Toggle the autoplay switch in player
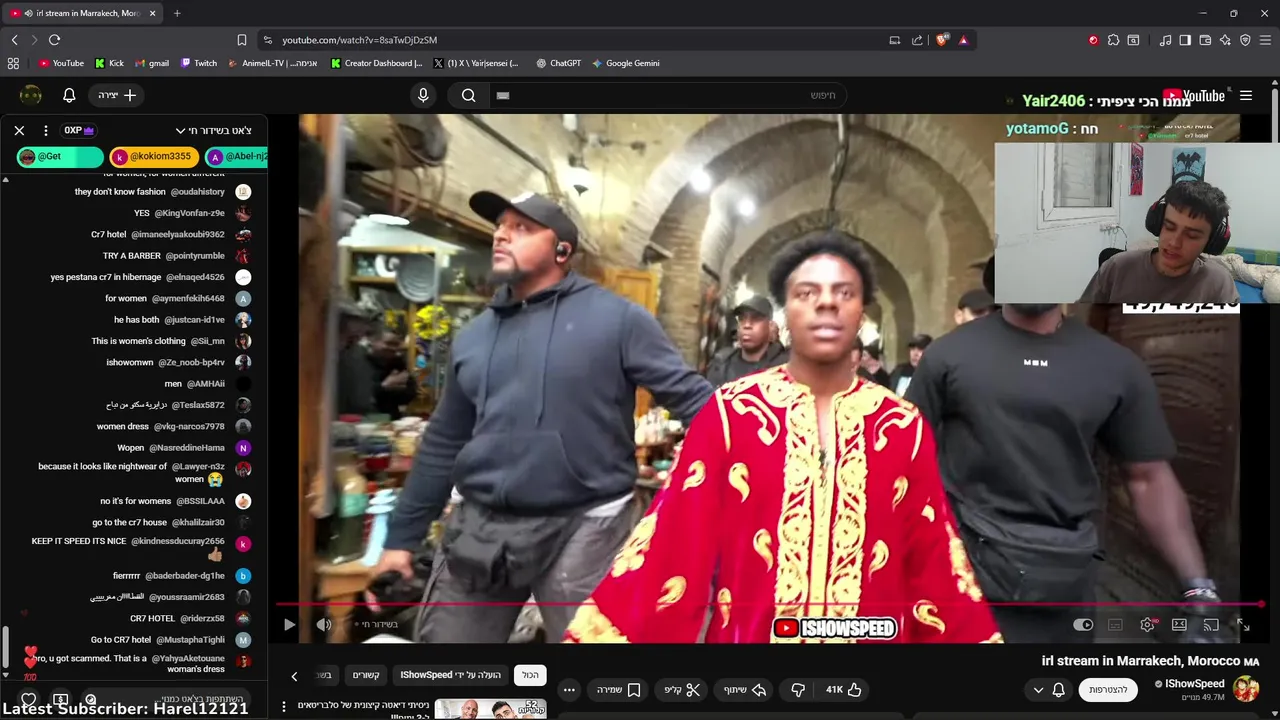This screenshot has width=1280, height=720. 1084,625
